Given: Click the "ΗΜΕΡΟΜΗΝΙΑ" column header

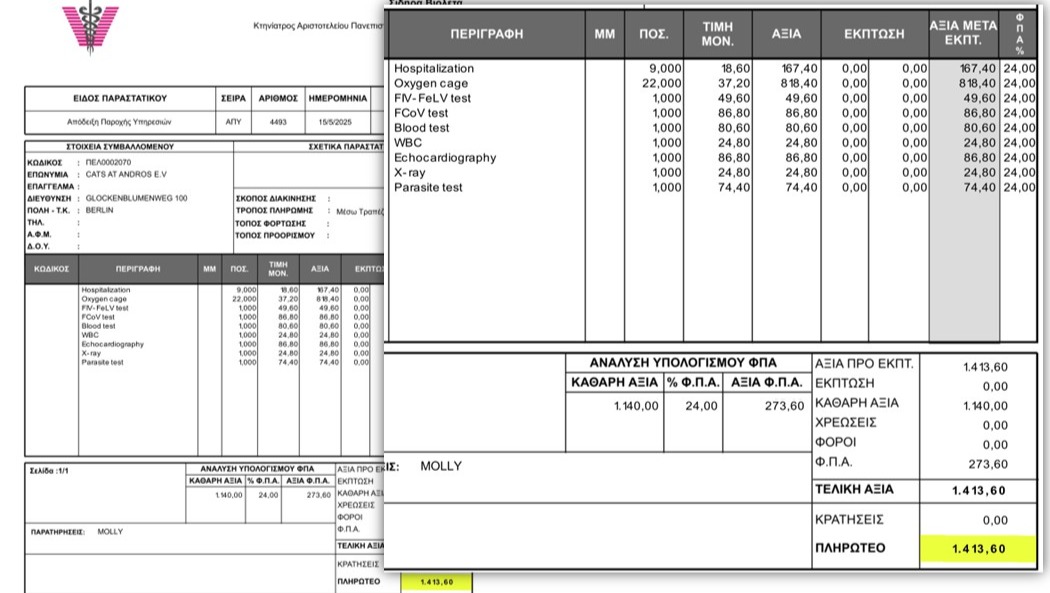Looking at the screenshot, I should tap(338, 98).
